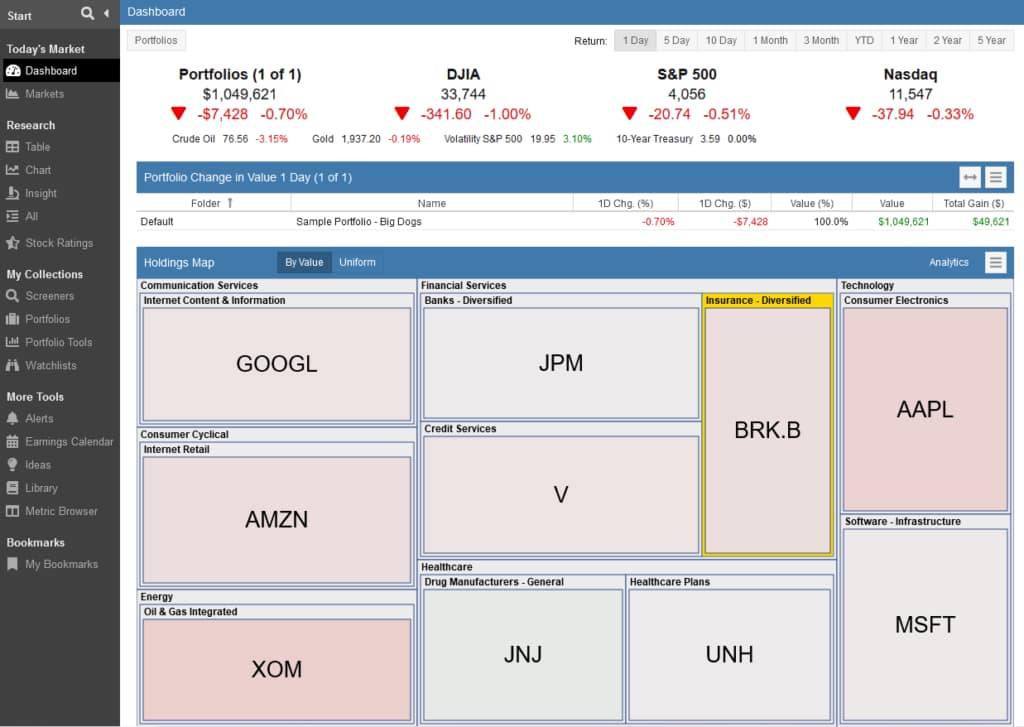
Task: Select the UNH tile
Action: click(729, 654)
